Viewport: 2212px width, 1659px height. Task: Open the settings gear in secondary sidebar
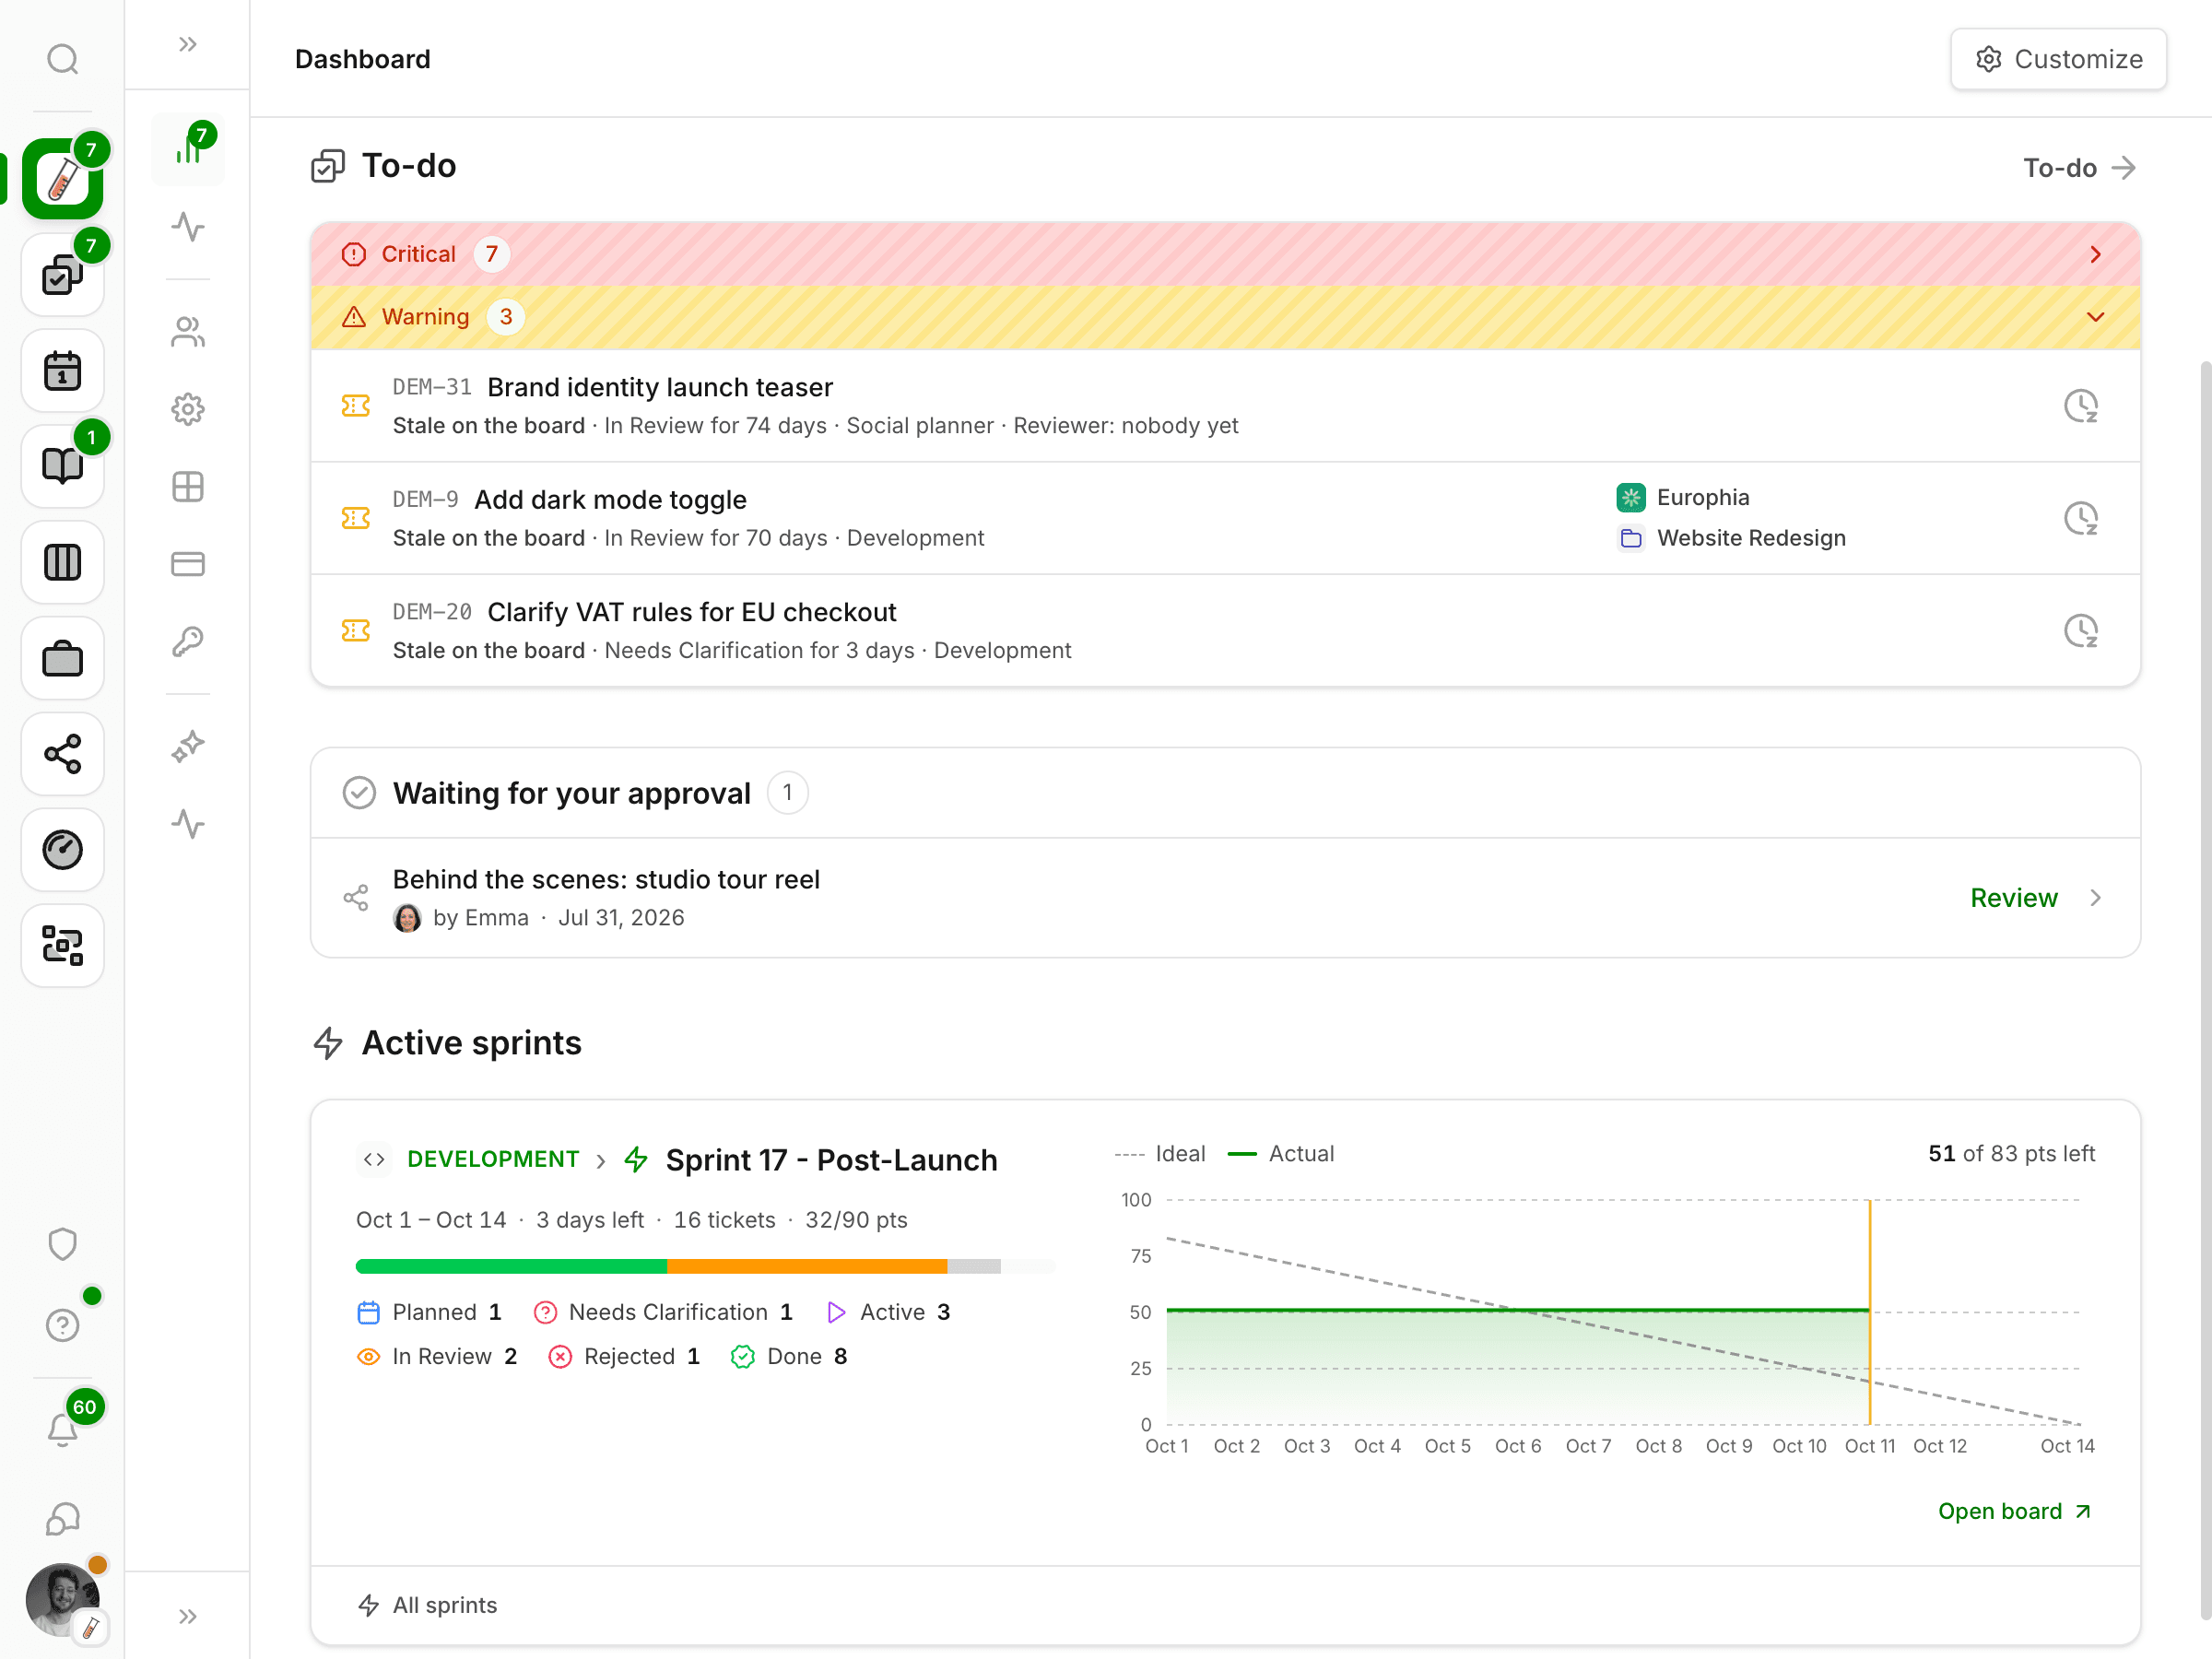point(188,409)
